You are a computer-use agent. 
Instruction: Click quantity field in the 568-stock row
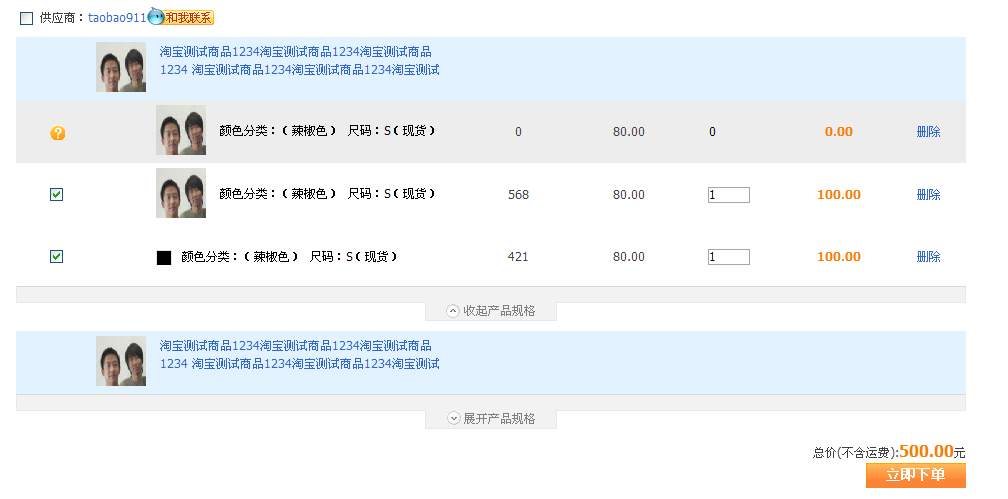pos(728,195)
